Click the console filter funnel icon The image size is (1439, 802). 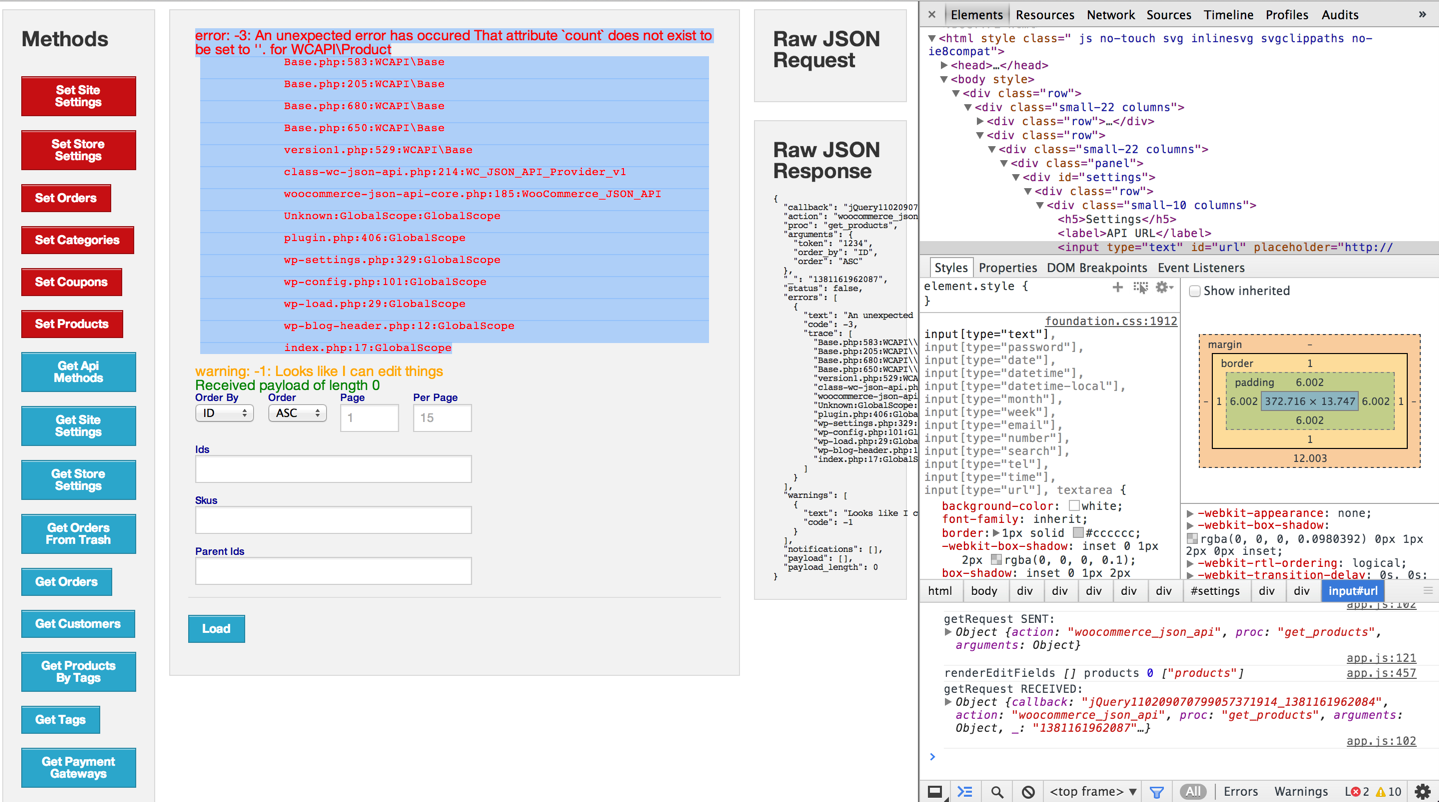[1157, 792]
